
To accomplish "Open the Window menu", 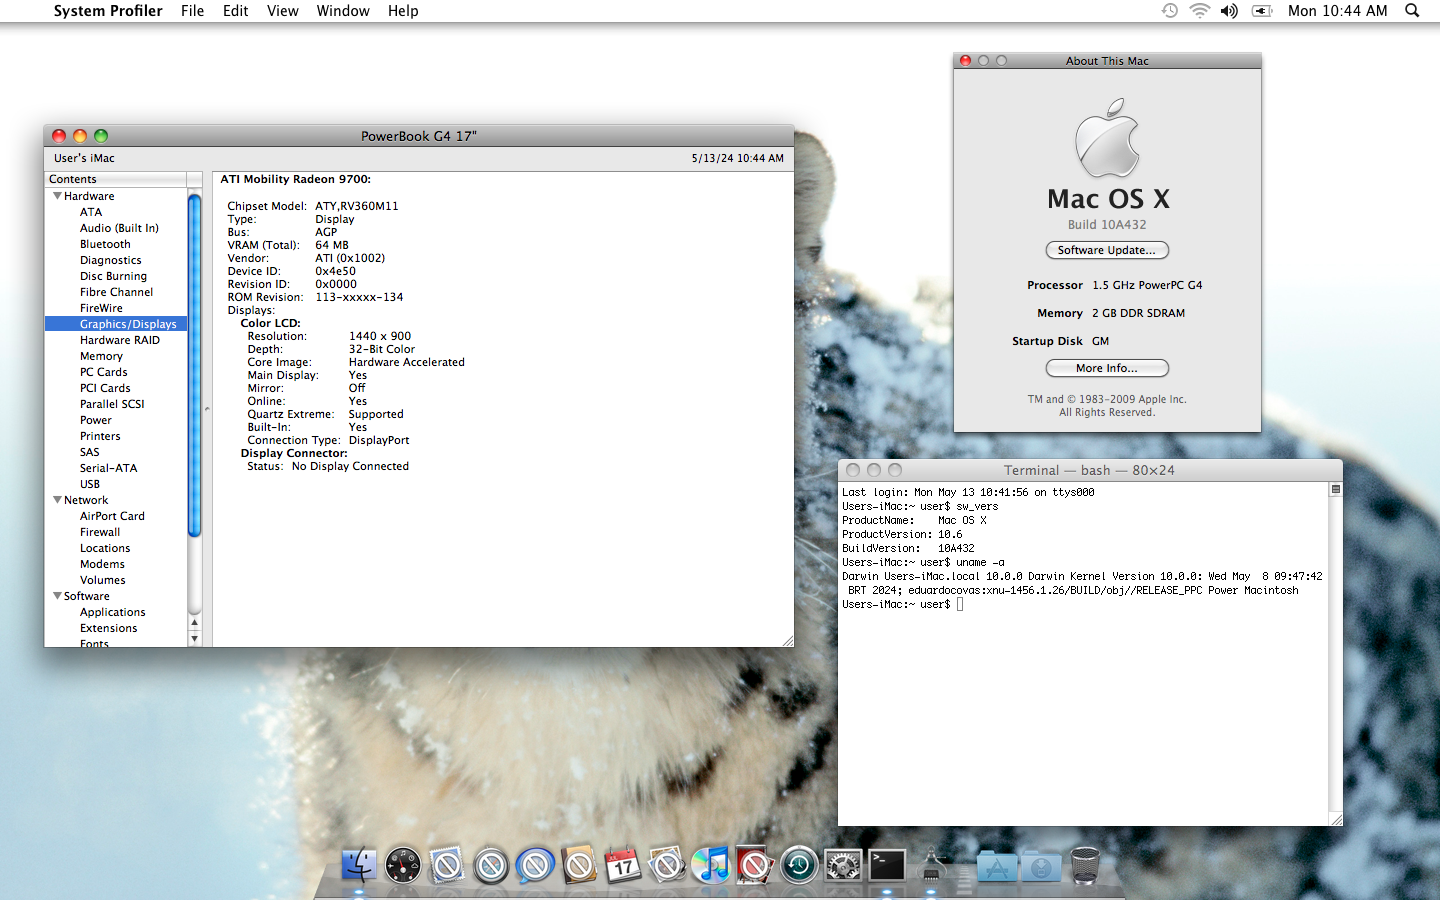I will 343,11.
